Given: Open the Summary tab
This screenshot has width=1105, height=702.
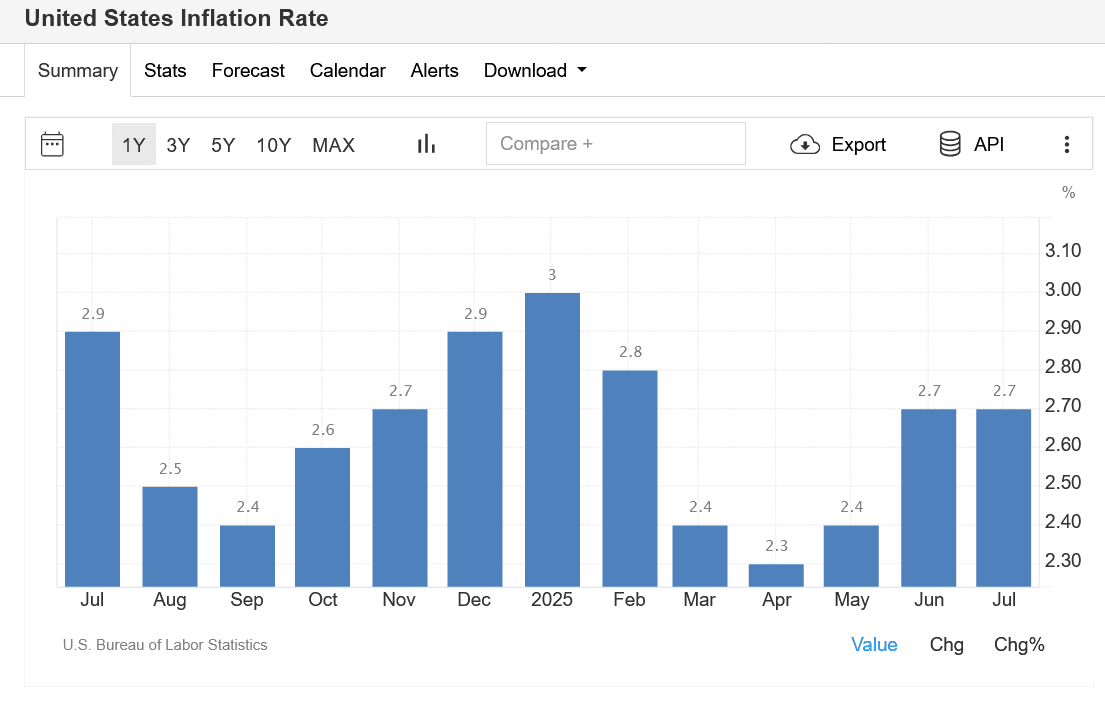Looking at the screenshot, I should [x=78, y=70].
